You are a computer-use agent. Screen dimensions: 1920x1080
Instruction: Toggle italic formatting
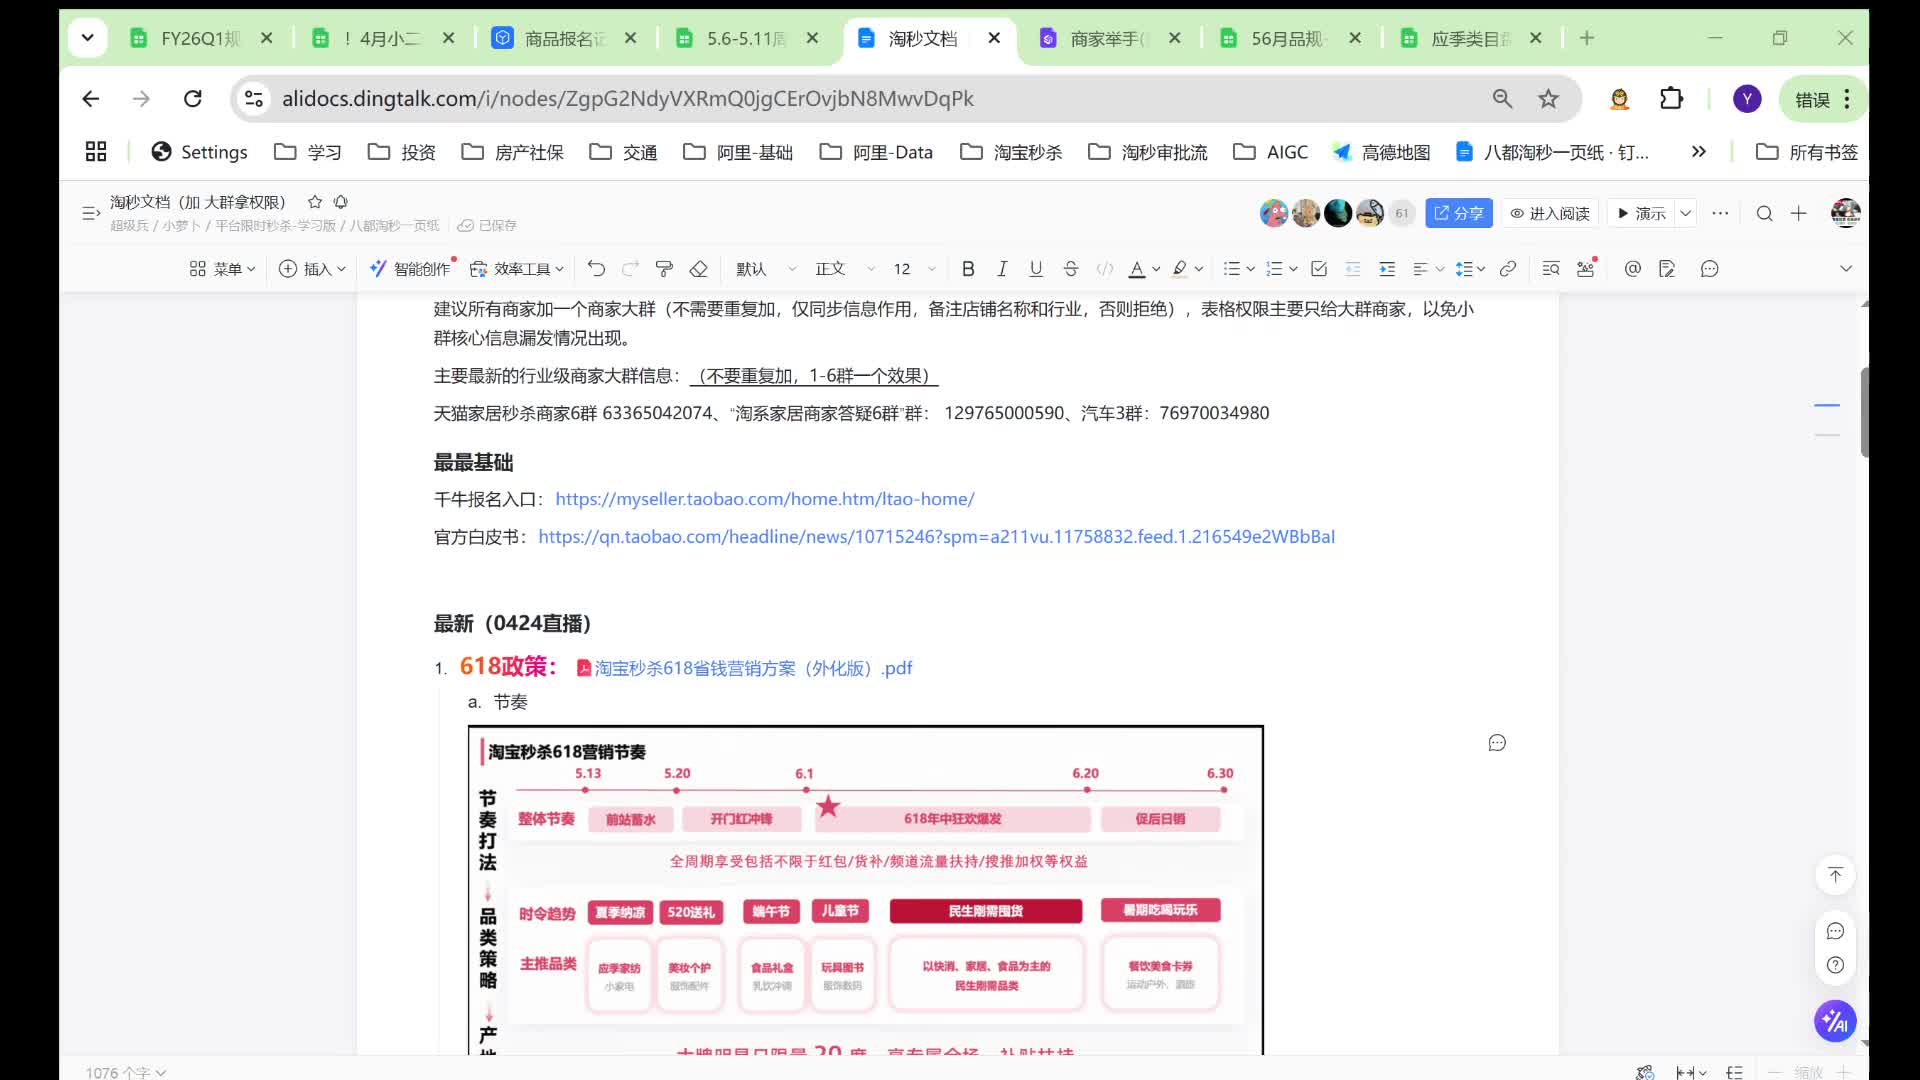[x=1001, y=268]
